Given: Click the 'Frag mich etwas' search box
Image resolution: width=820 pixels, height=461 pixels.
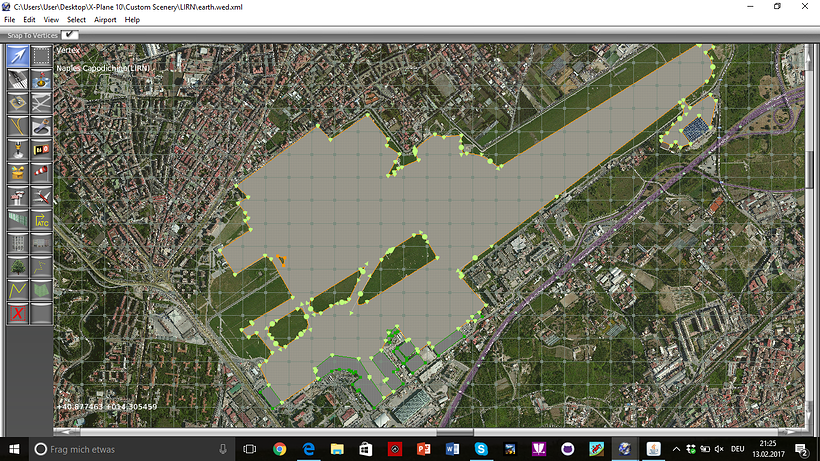Looking at the screenshot, I should click(131, 449).
